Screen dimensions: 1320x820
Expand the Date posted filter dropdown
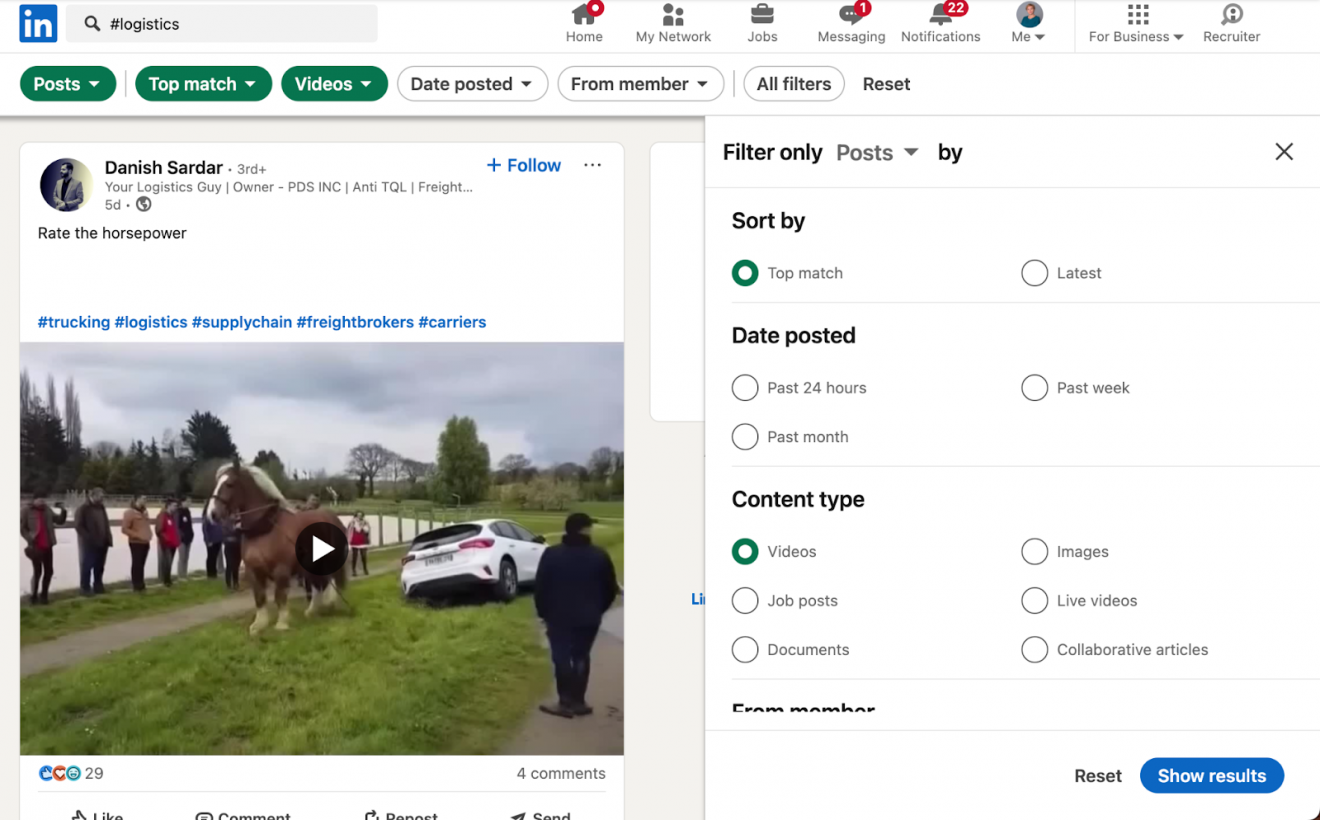pos(472,84)
